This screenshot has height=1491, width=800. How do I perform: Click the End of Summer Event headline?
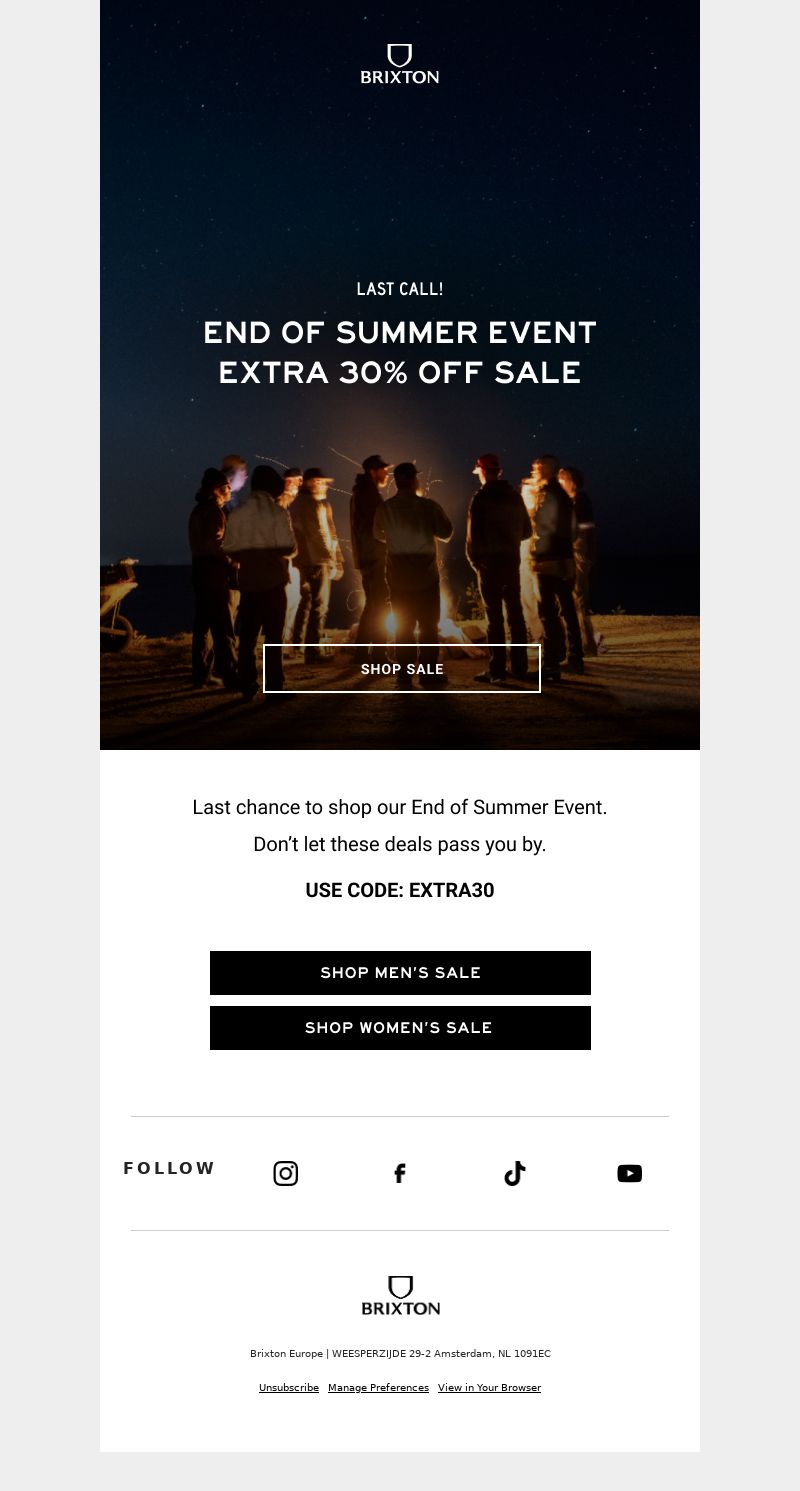click(400, 352)
